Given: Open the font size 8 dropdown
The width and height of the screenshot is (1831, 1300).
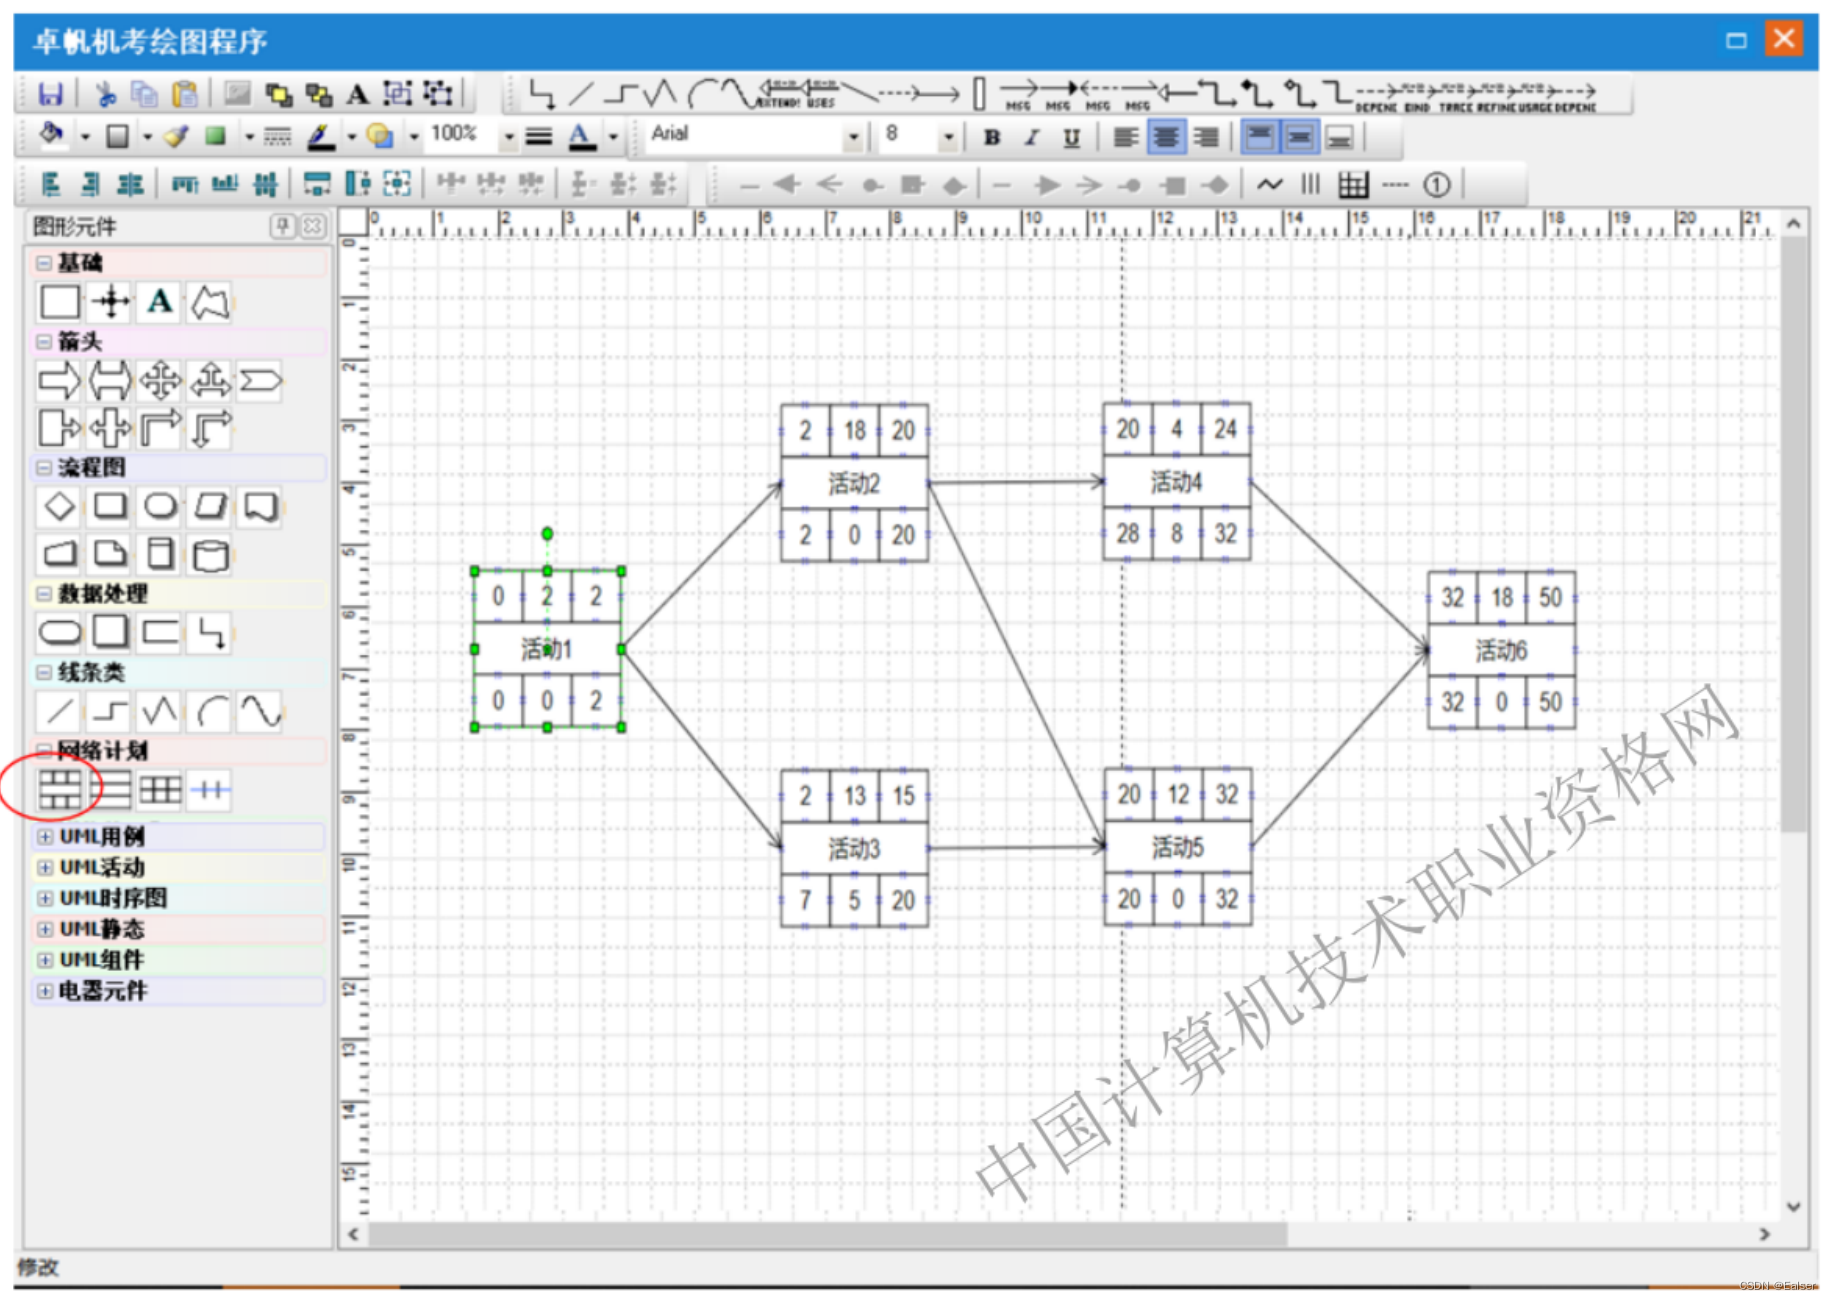Looking at the screenshot, I should (948, 137).
